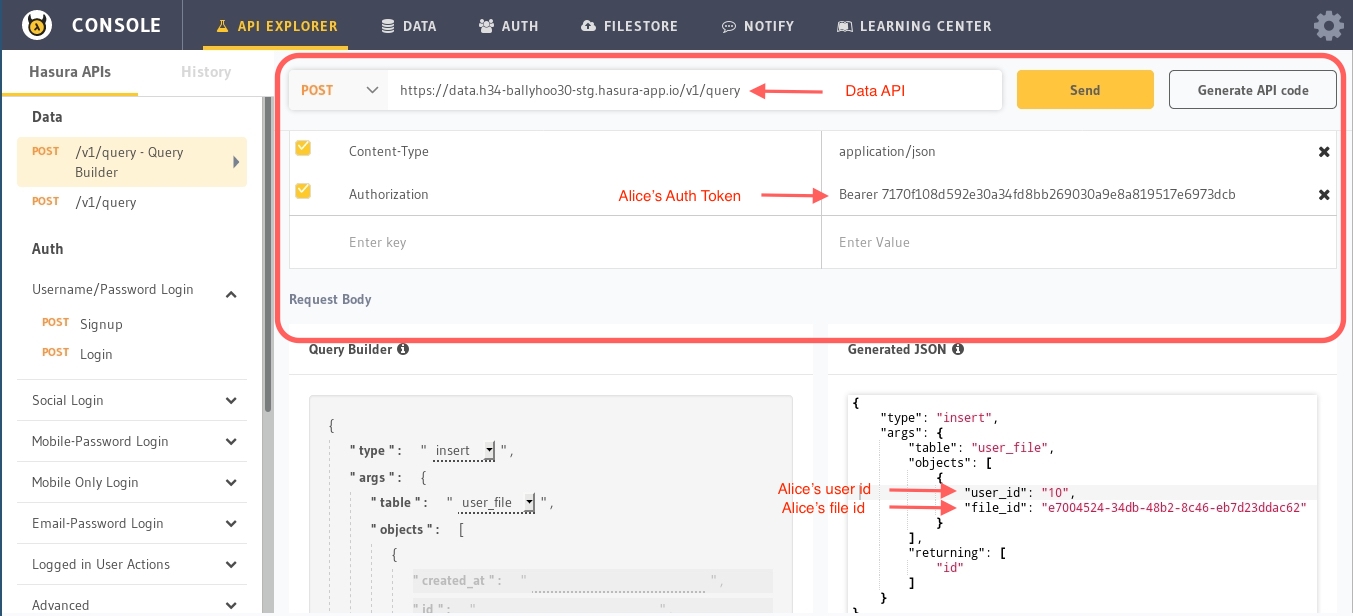Click the Data database icon
The width and height of the screenshot is (1353, 616).
pos(388,26)
